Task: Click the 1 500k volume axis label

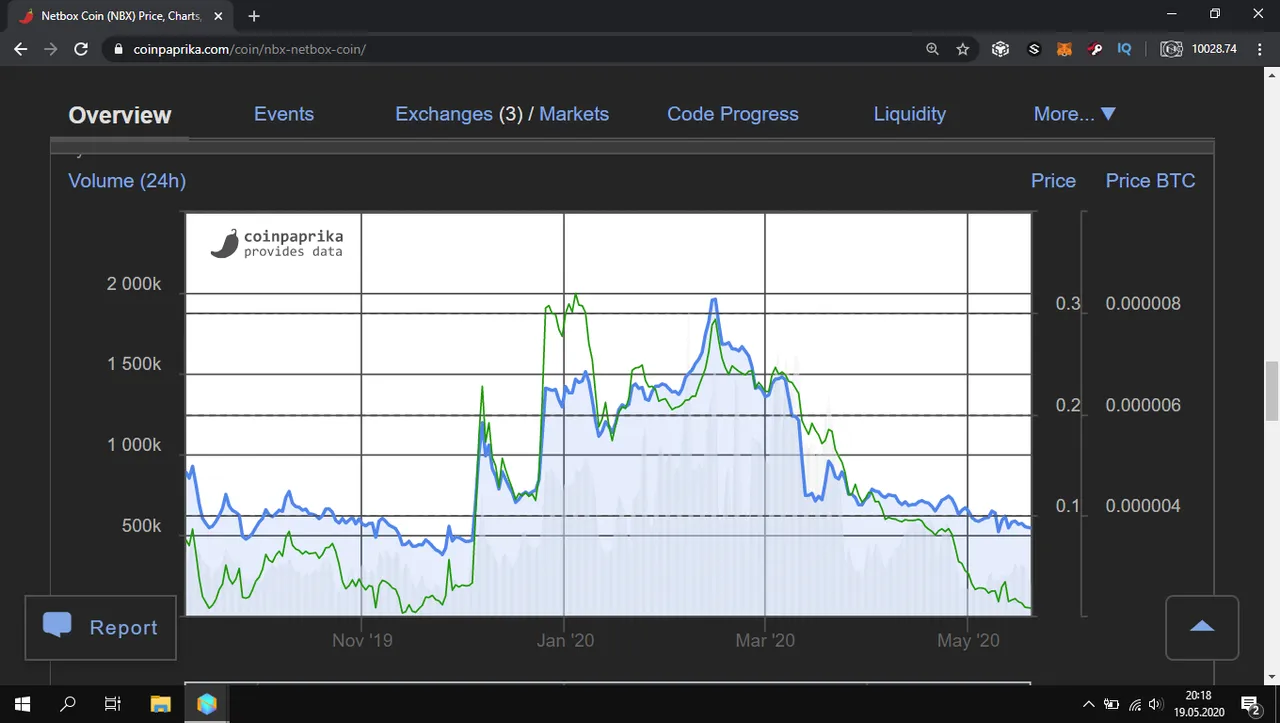Action: coord(134,364)
